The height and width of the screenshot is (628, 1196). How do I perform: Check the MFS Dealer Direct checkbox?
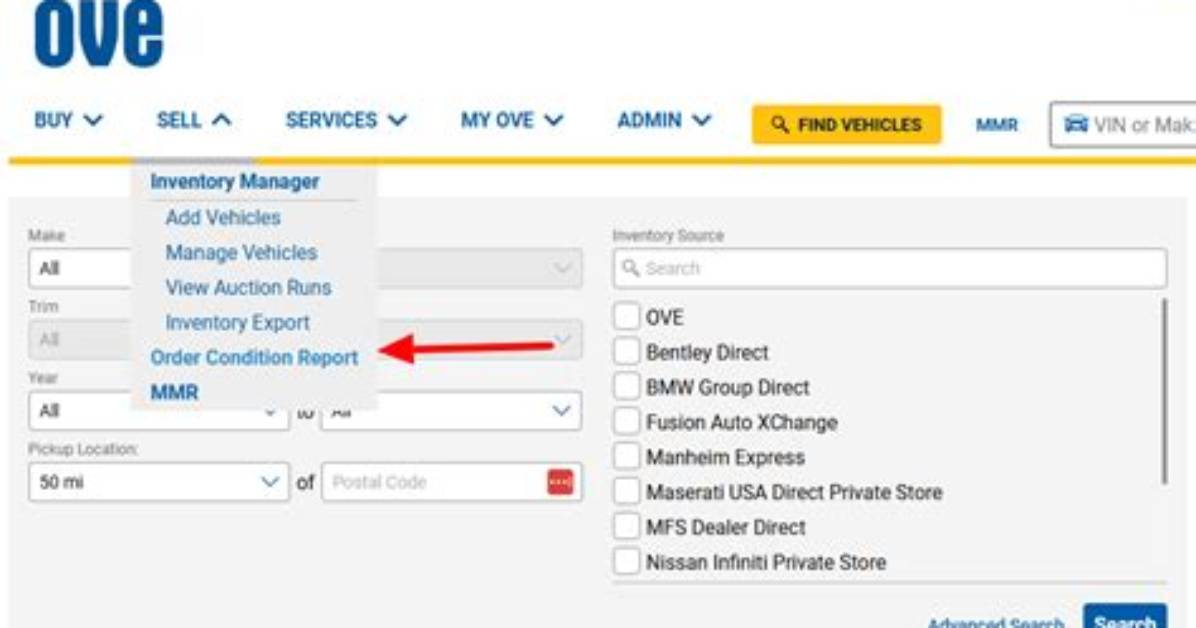coord(626,527)
